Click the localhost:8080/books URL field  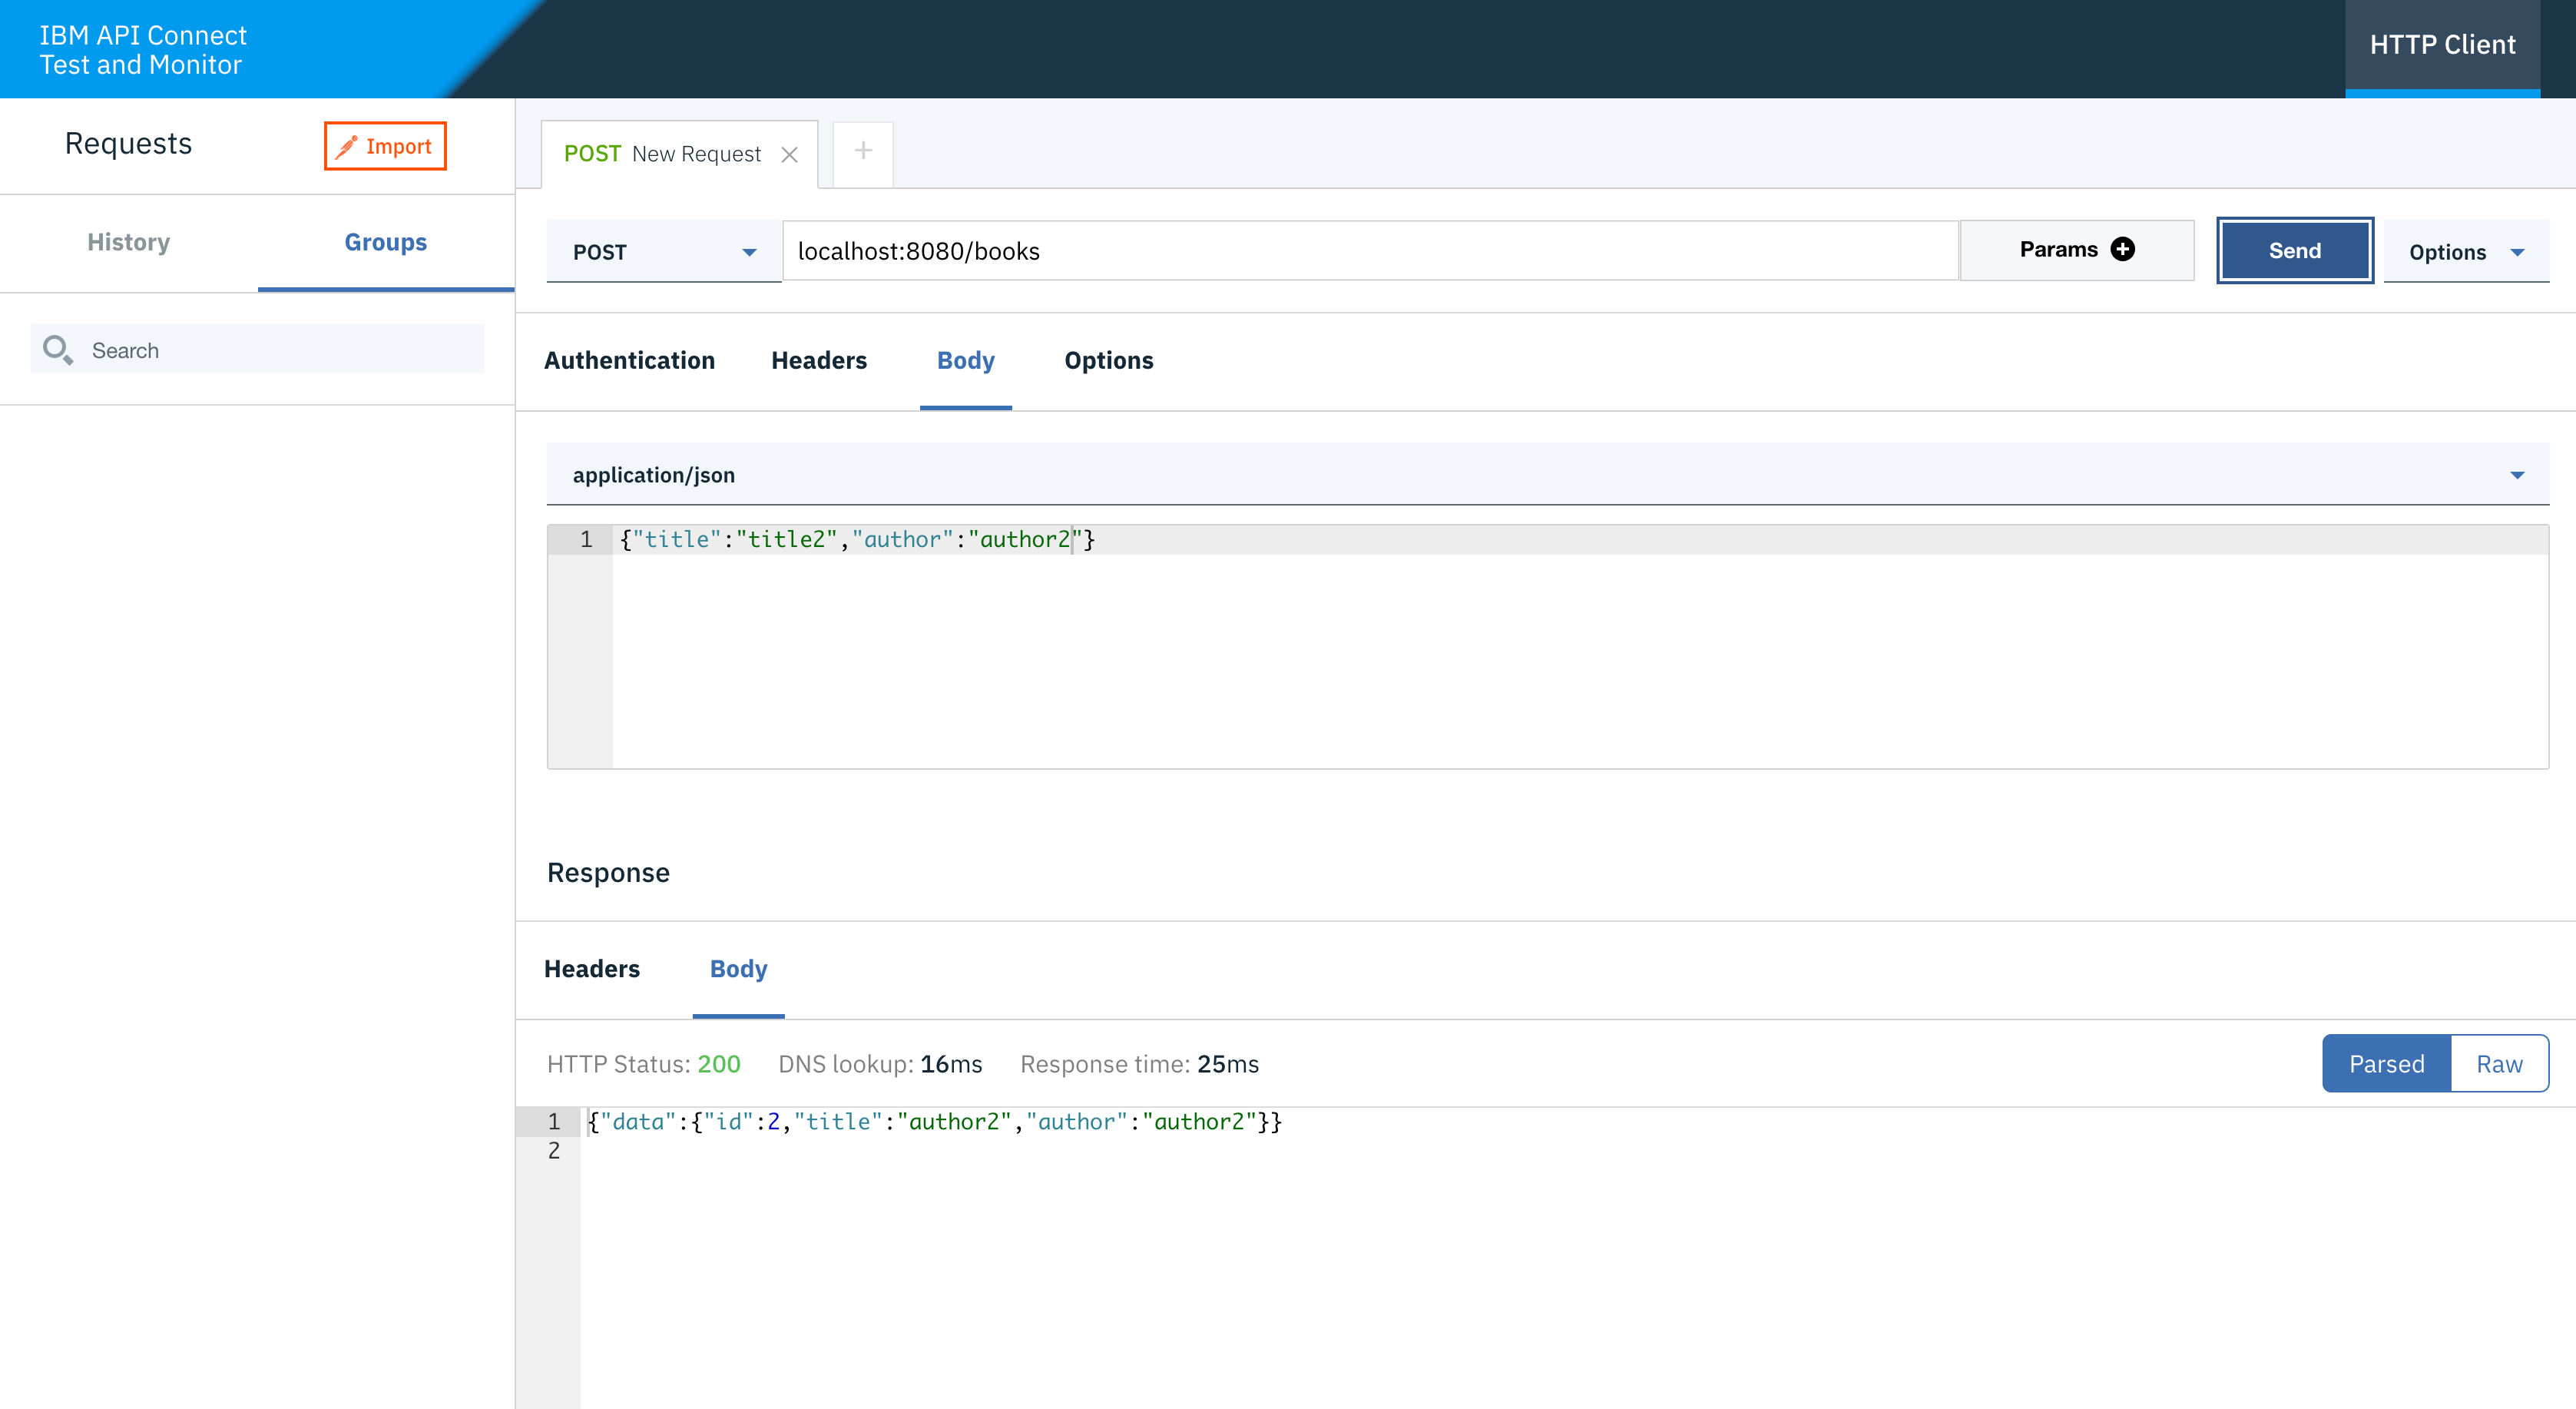[1370, 251]
